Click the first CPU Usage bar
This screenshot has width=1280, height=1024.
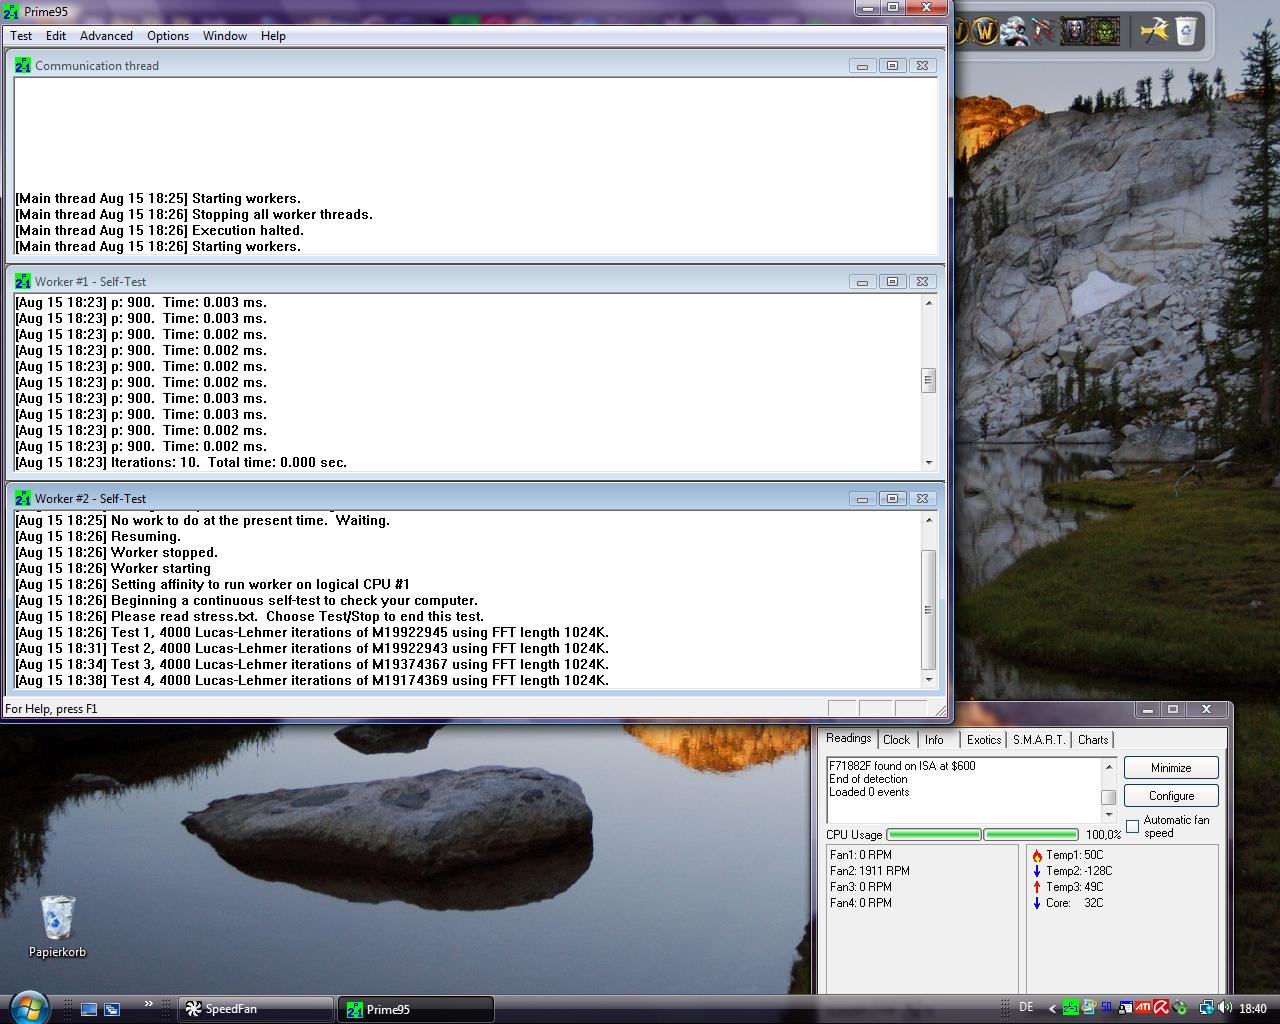[933, 834]
